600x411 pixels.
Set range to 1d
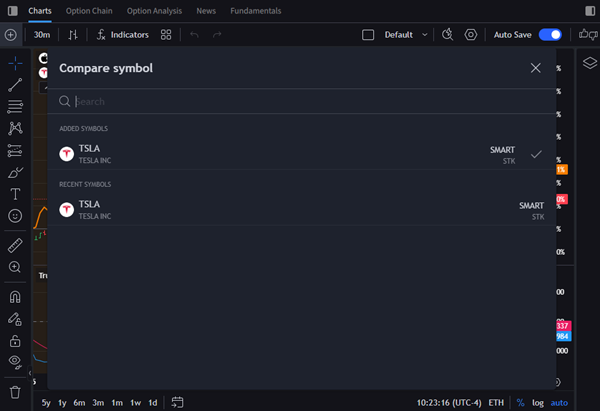click(x=153, y=403)
